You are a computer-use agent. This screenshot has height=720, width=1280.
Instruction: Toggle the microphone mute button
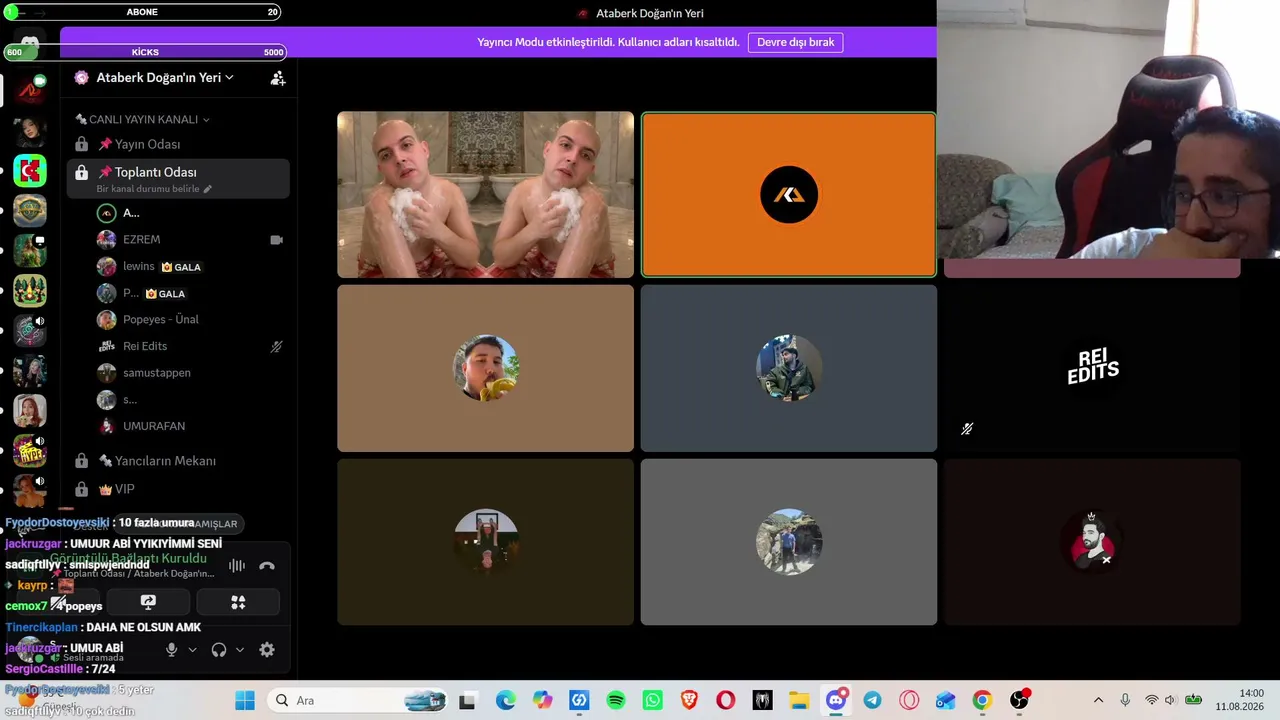(x=171, y=650)
